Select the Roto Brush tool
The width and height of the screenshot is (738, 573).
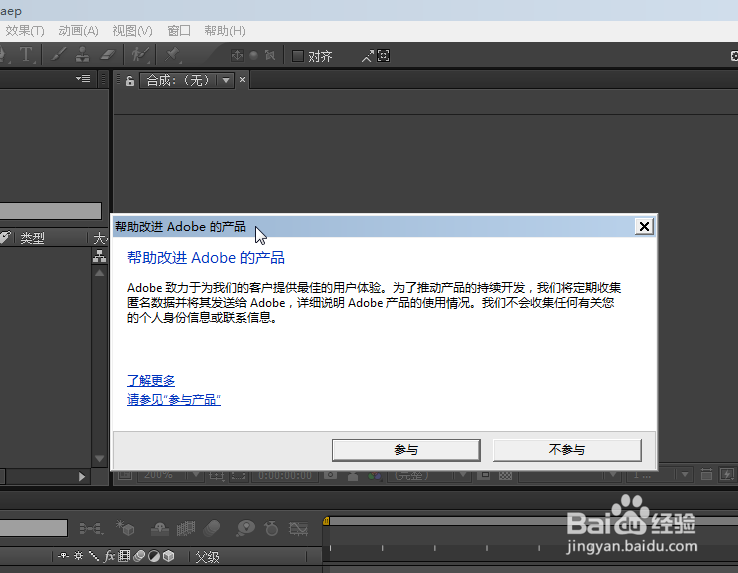coord(140,55)
